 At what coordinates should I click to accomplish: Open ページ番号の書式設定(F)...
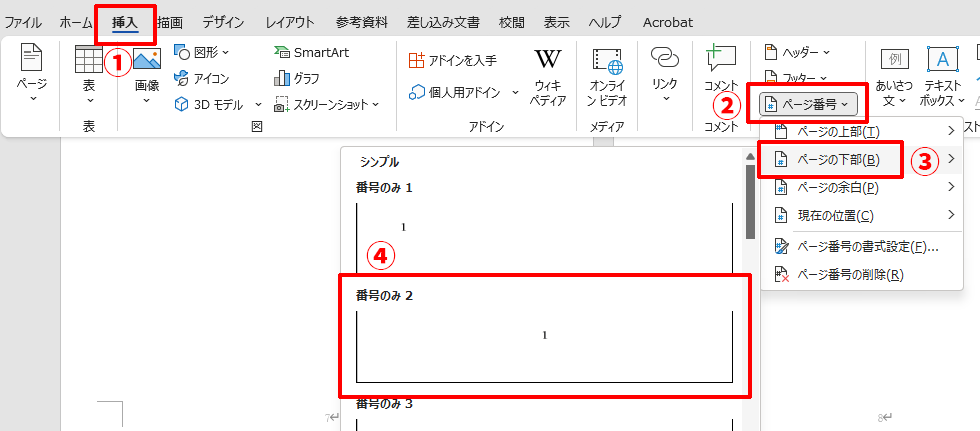(x=861, y=246)
